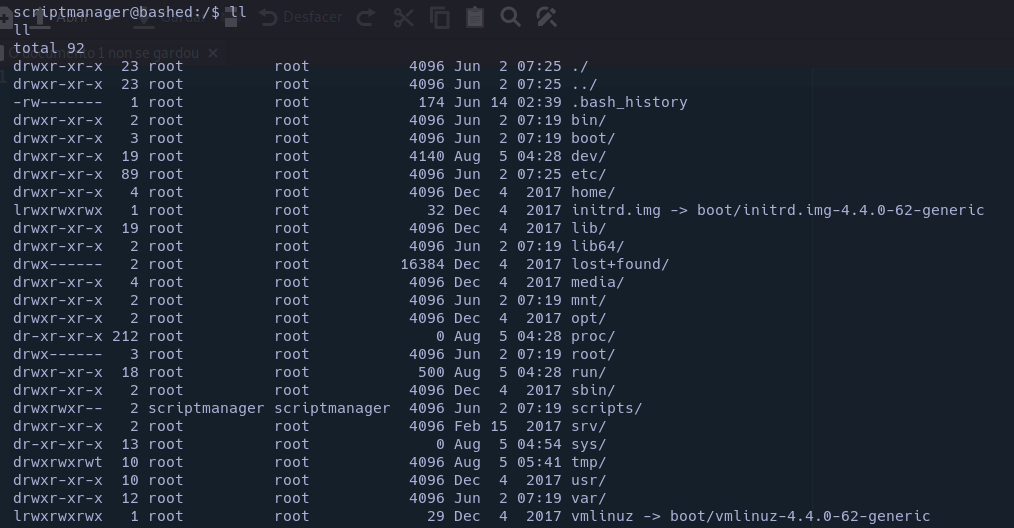The width and height of the screenshot is (1014, 528).
Task: Click the 'opt/' directory name
Action: [588, 319]
